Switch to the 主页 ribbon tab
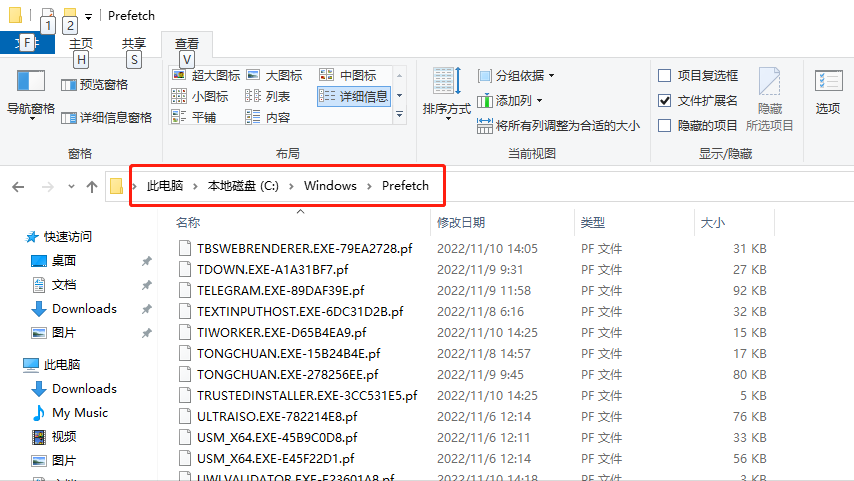Screen dimensions: 854x481 [x=81, y=44]
